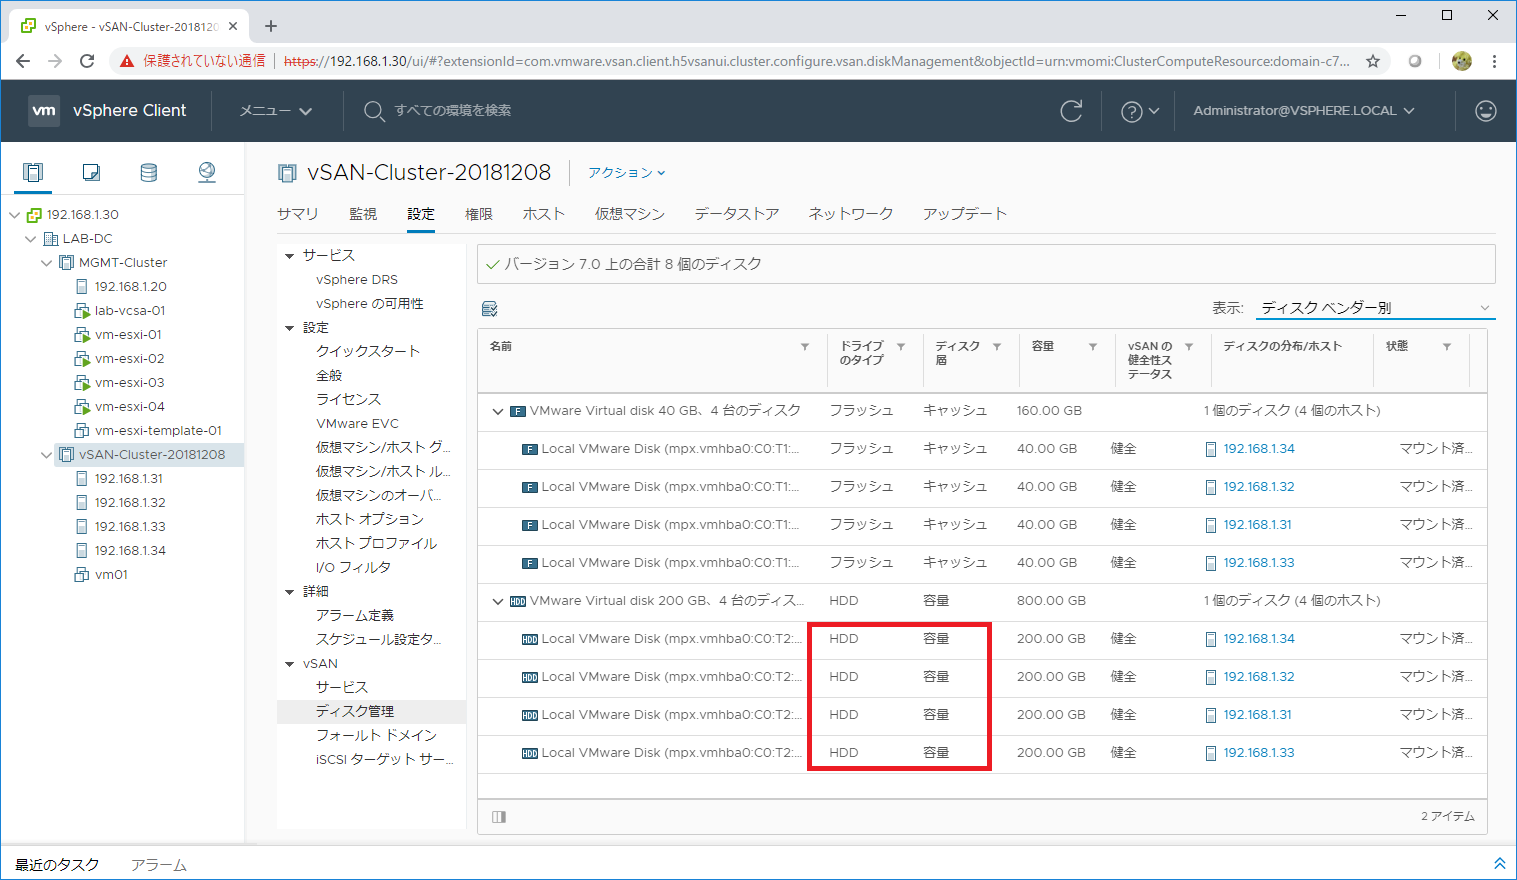Screen dimensions: 1517x880
Task: Open the アクション dropdown
Action: [627, 173]
